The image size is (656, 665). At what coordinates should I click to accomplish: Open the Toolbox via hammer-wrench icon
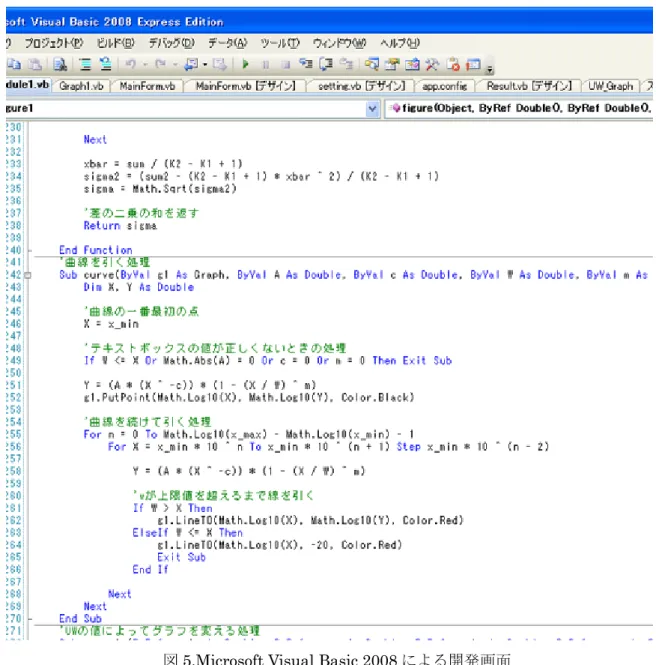pyautogui.click(x=432, y=64)
